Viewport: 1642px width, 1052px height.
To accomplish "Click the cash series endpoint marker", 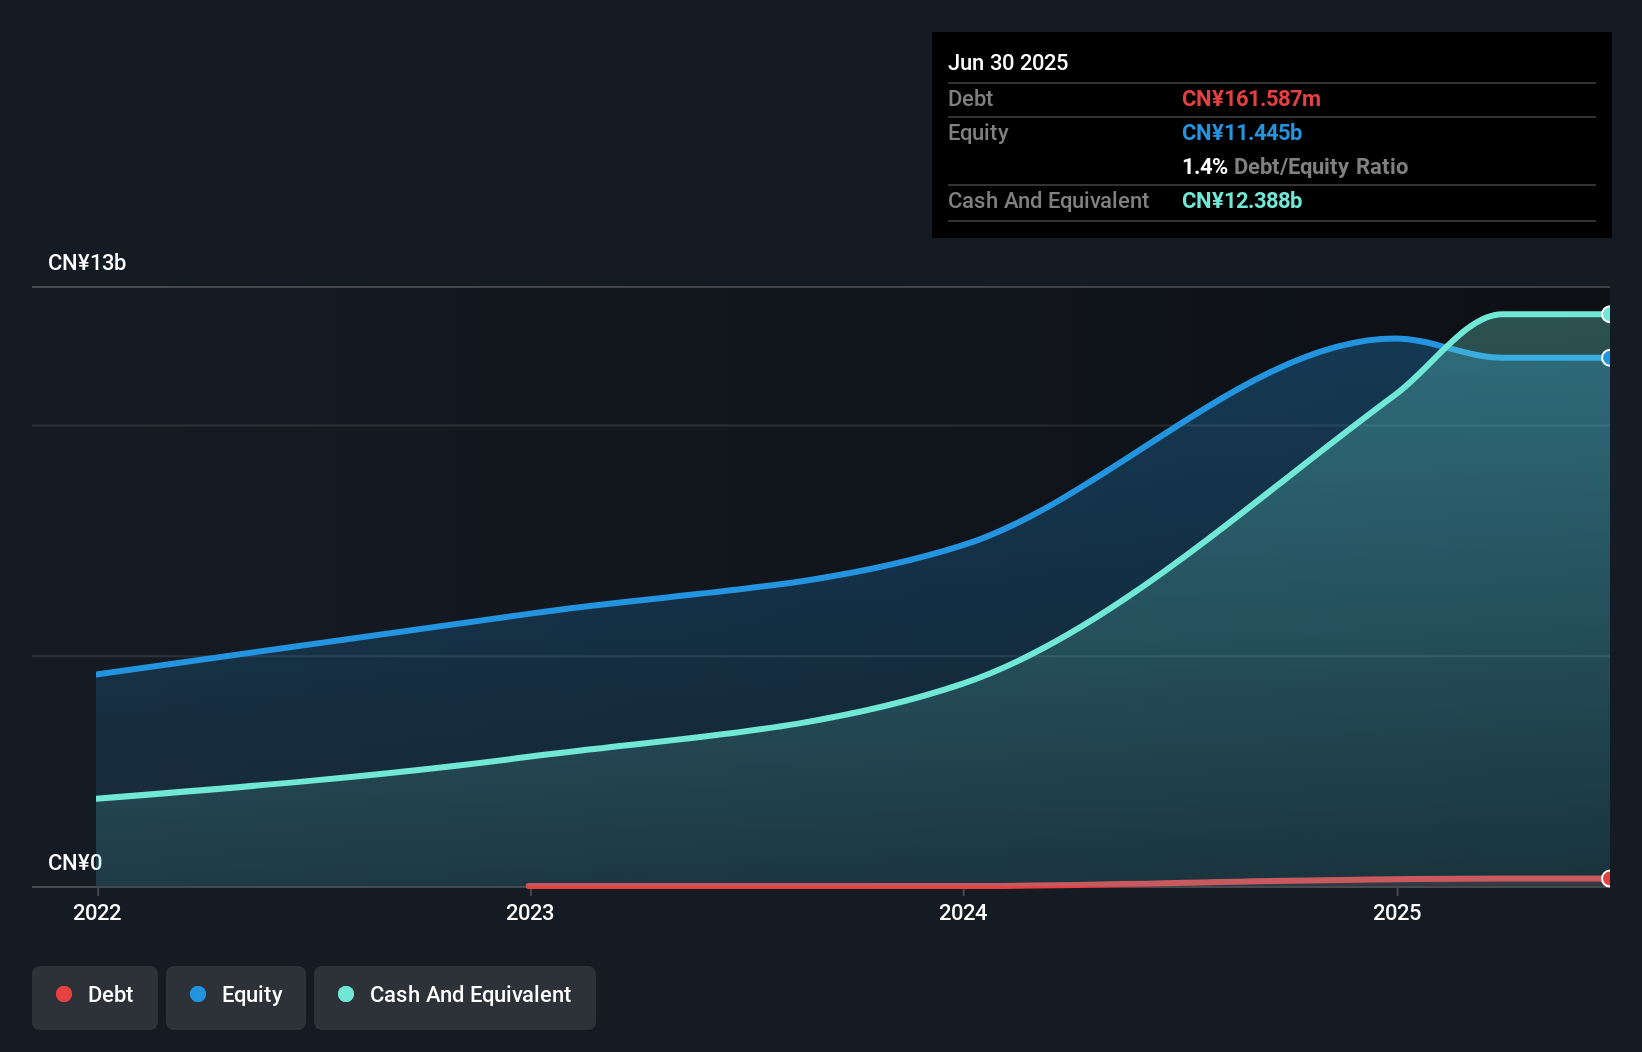I will [x=1607, y=314].
